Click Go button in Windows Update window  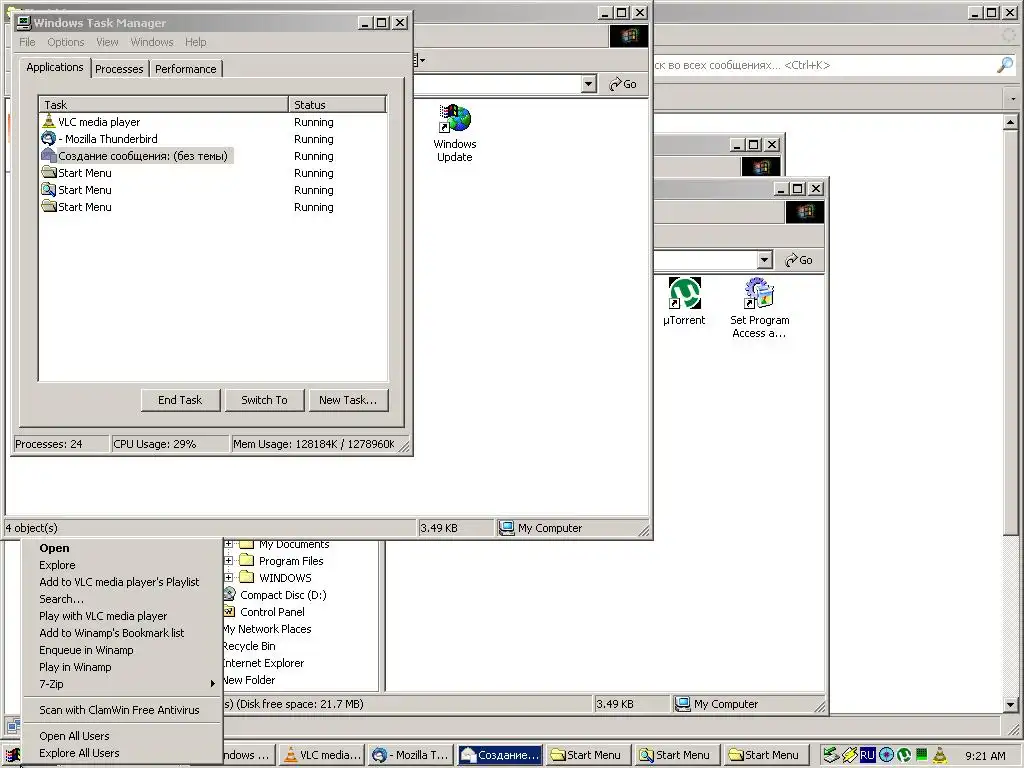(x=622, y=84)
